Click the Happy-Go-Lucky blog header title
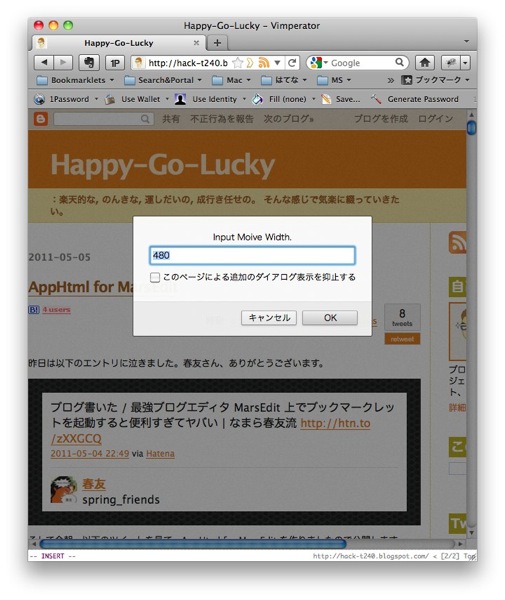Image resolution: width=505 pixels, height=600 pixels. (x=163, y=165)
